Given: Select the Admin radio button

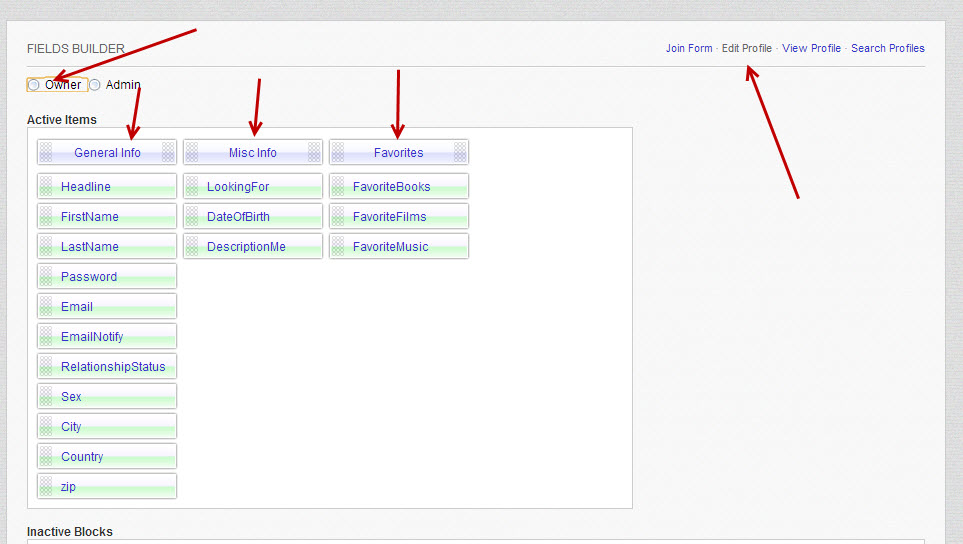Looking at the screenshot, I should [95, 85].
